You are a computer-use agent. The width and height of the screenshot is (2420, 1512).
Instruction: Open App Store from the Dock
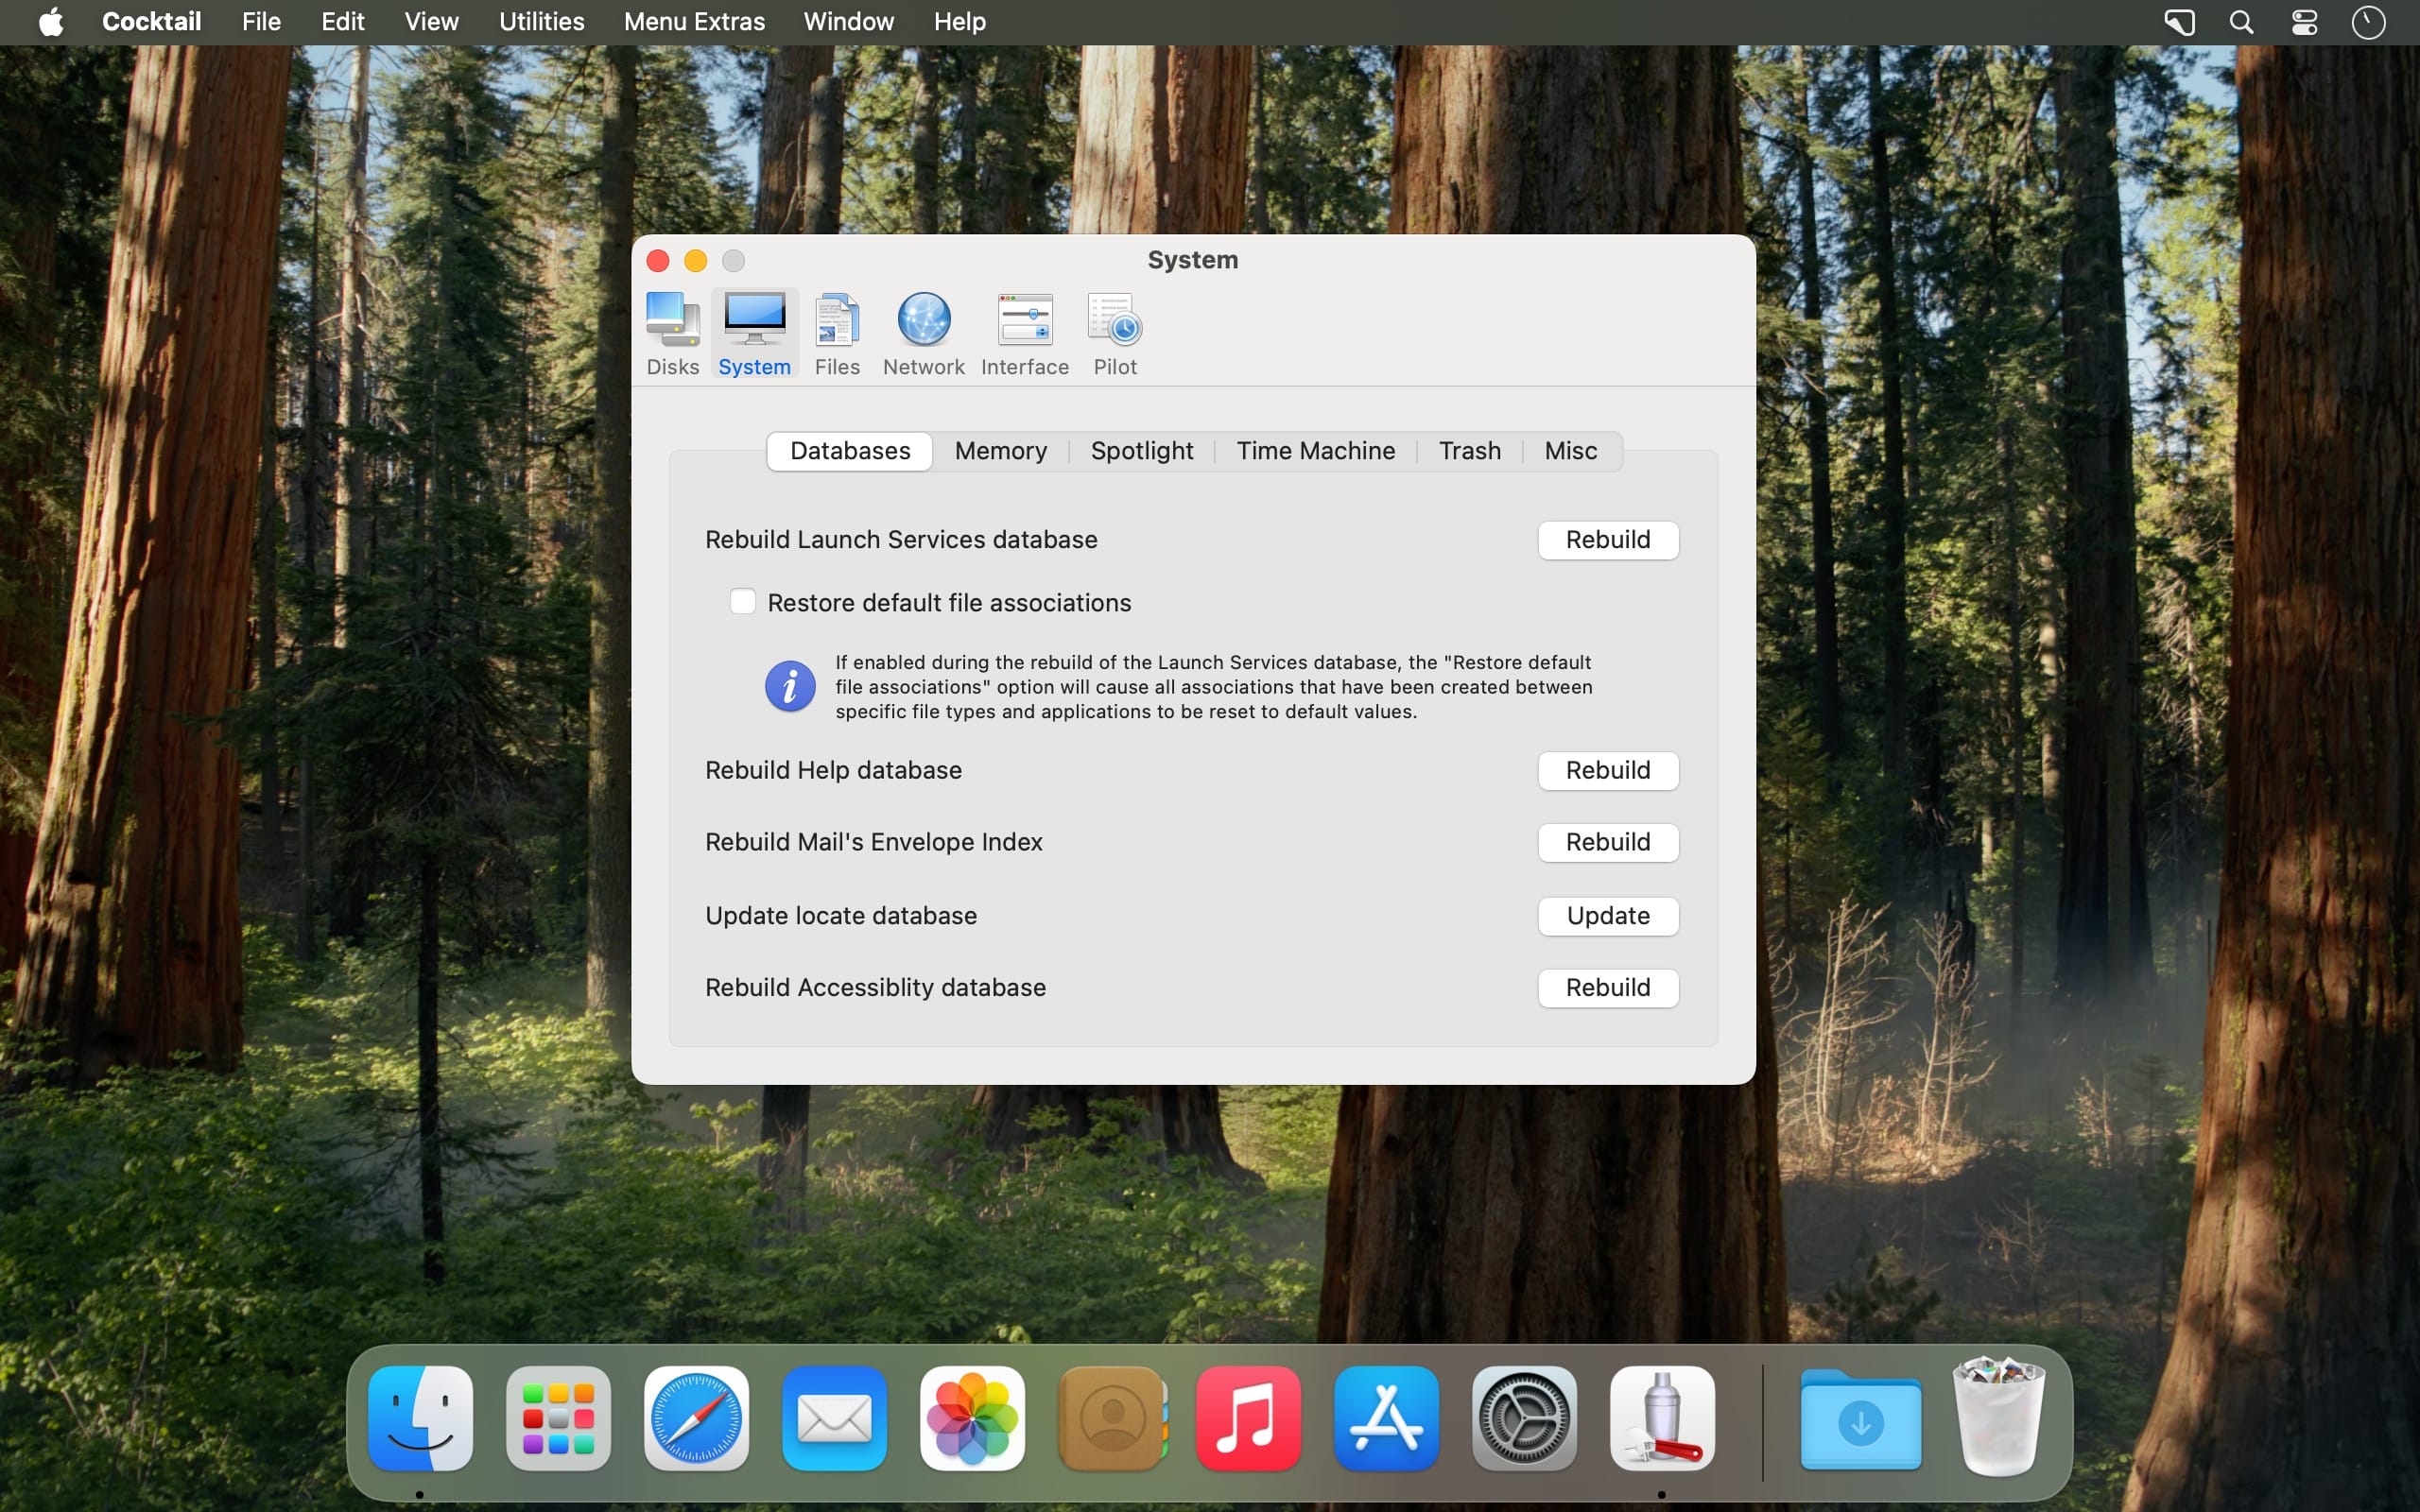tap(1386, 1418)
